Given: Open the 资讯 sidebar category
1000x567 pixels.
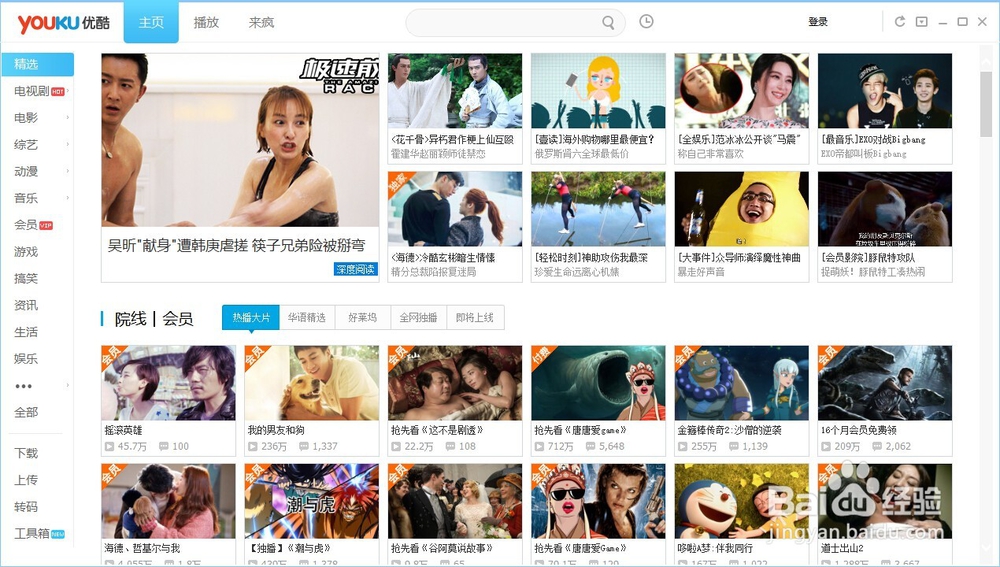Looking at the screenshot, I should pos(26,305).
